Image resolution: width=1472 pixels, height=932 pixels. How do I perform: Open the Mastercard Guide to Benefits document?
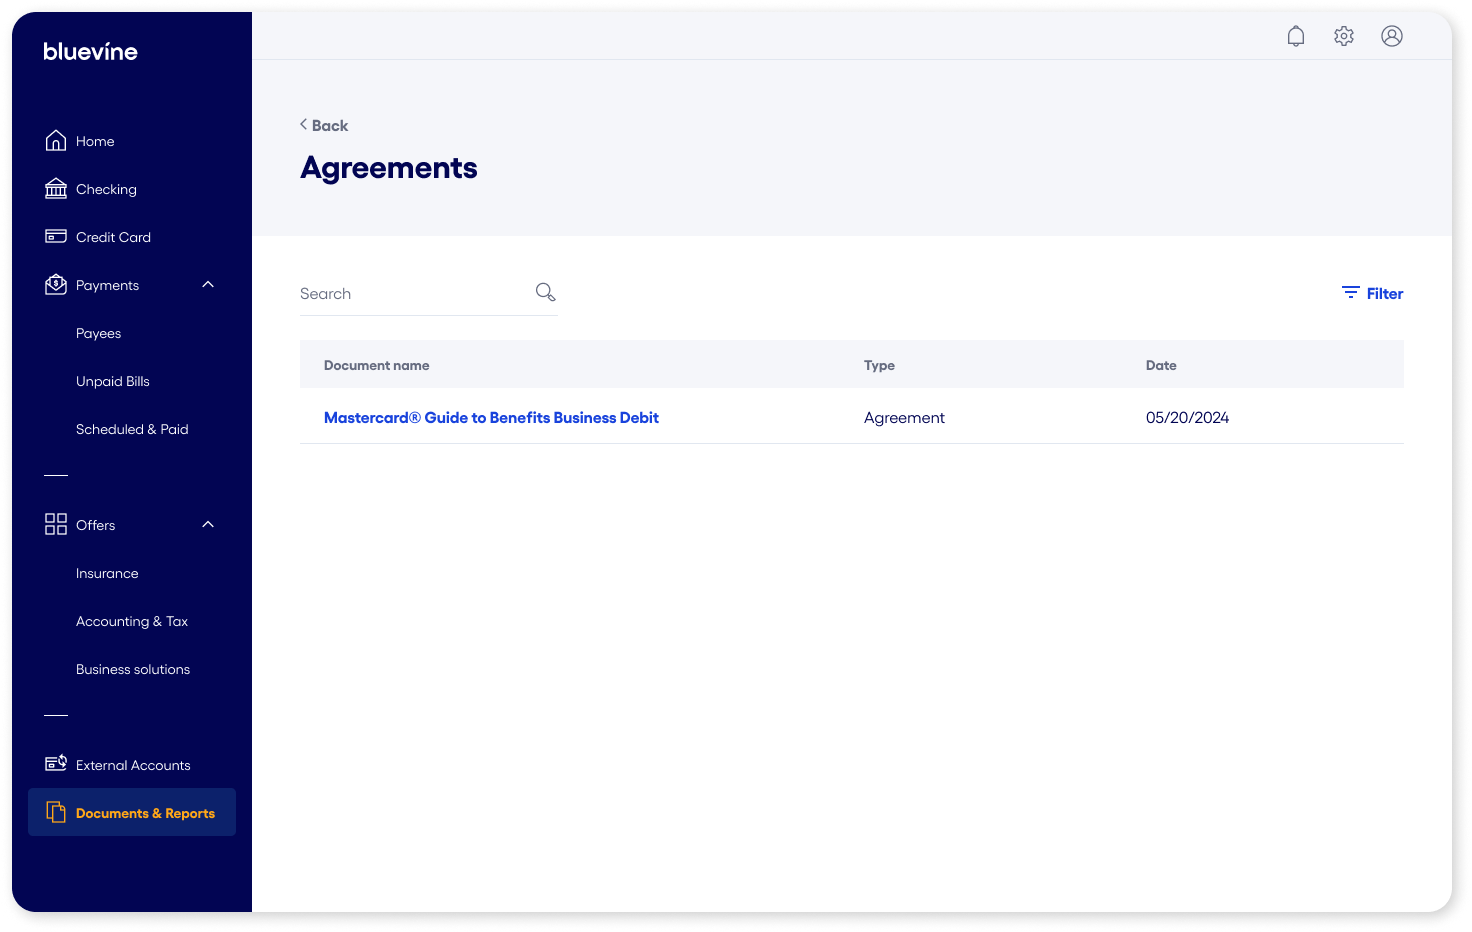coord(491,417)
